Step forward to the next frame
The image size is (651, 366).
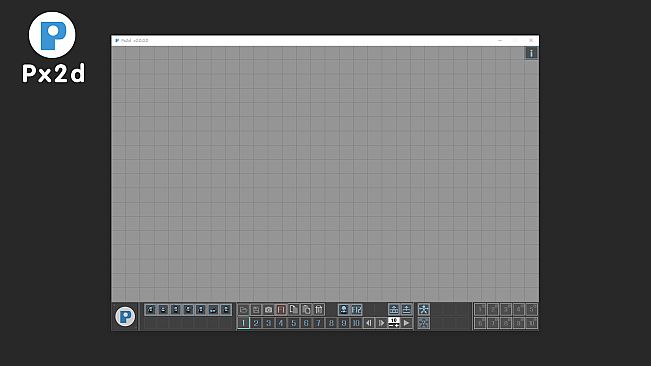[x=381, y=323]
